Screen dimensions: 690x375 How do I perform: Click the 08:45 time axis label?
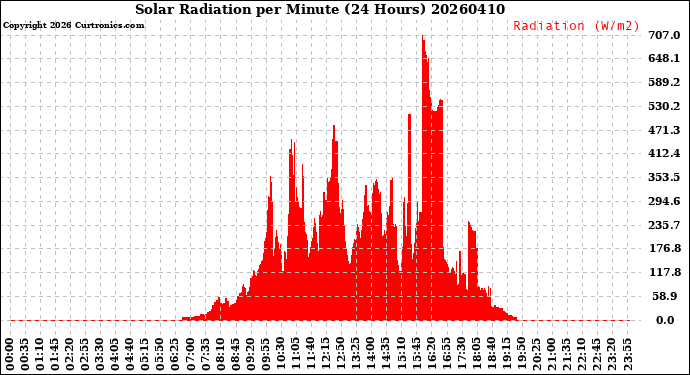(236, 355)
